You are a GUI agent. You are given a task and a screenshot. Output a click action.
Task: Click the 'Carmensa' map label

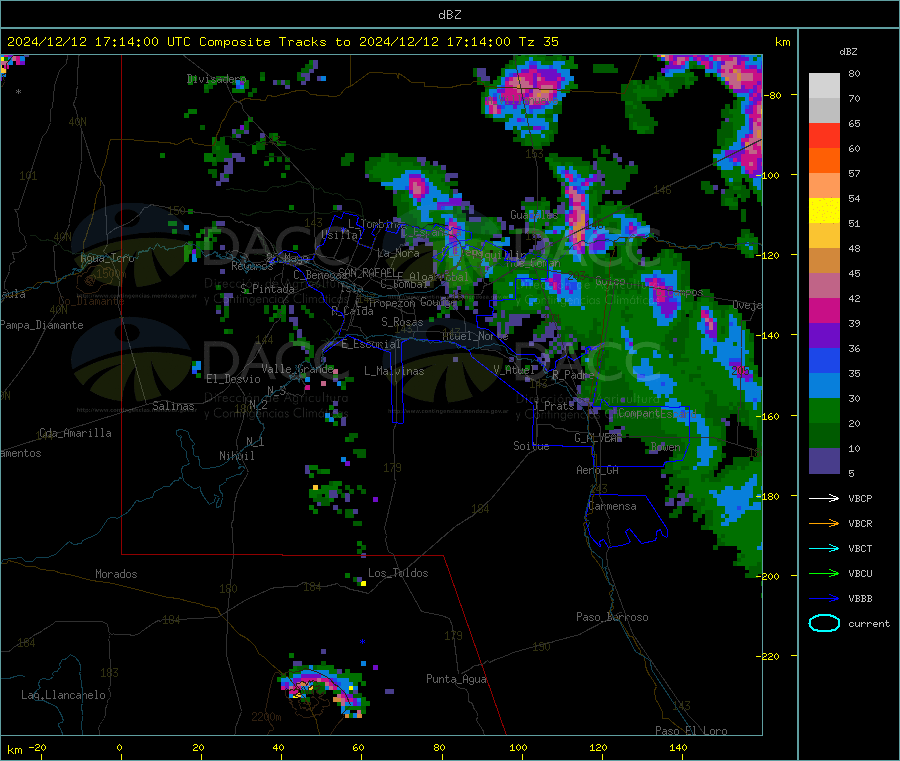point(612,506)
